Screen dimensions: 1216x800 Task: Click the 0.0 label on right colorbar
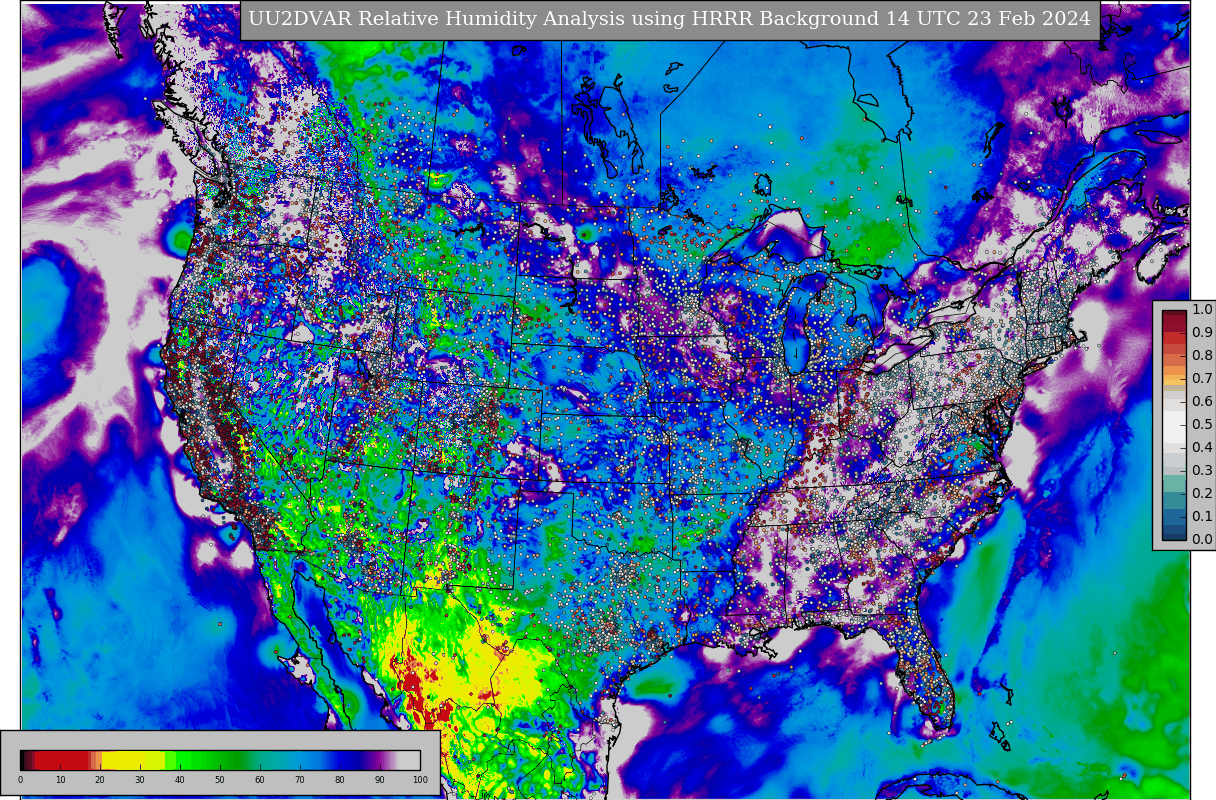pyautogui.click(x=1202, y=539)
